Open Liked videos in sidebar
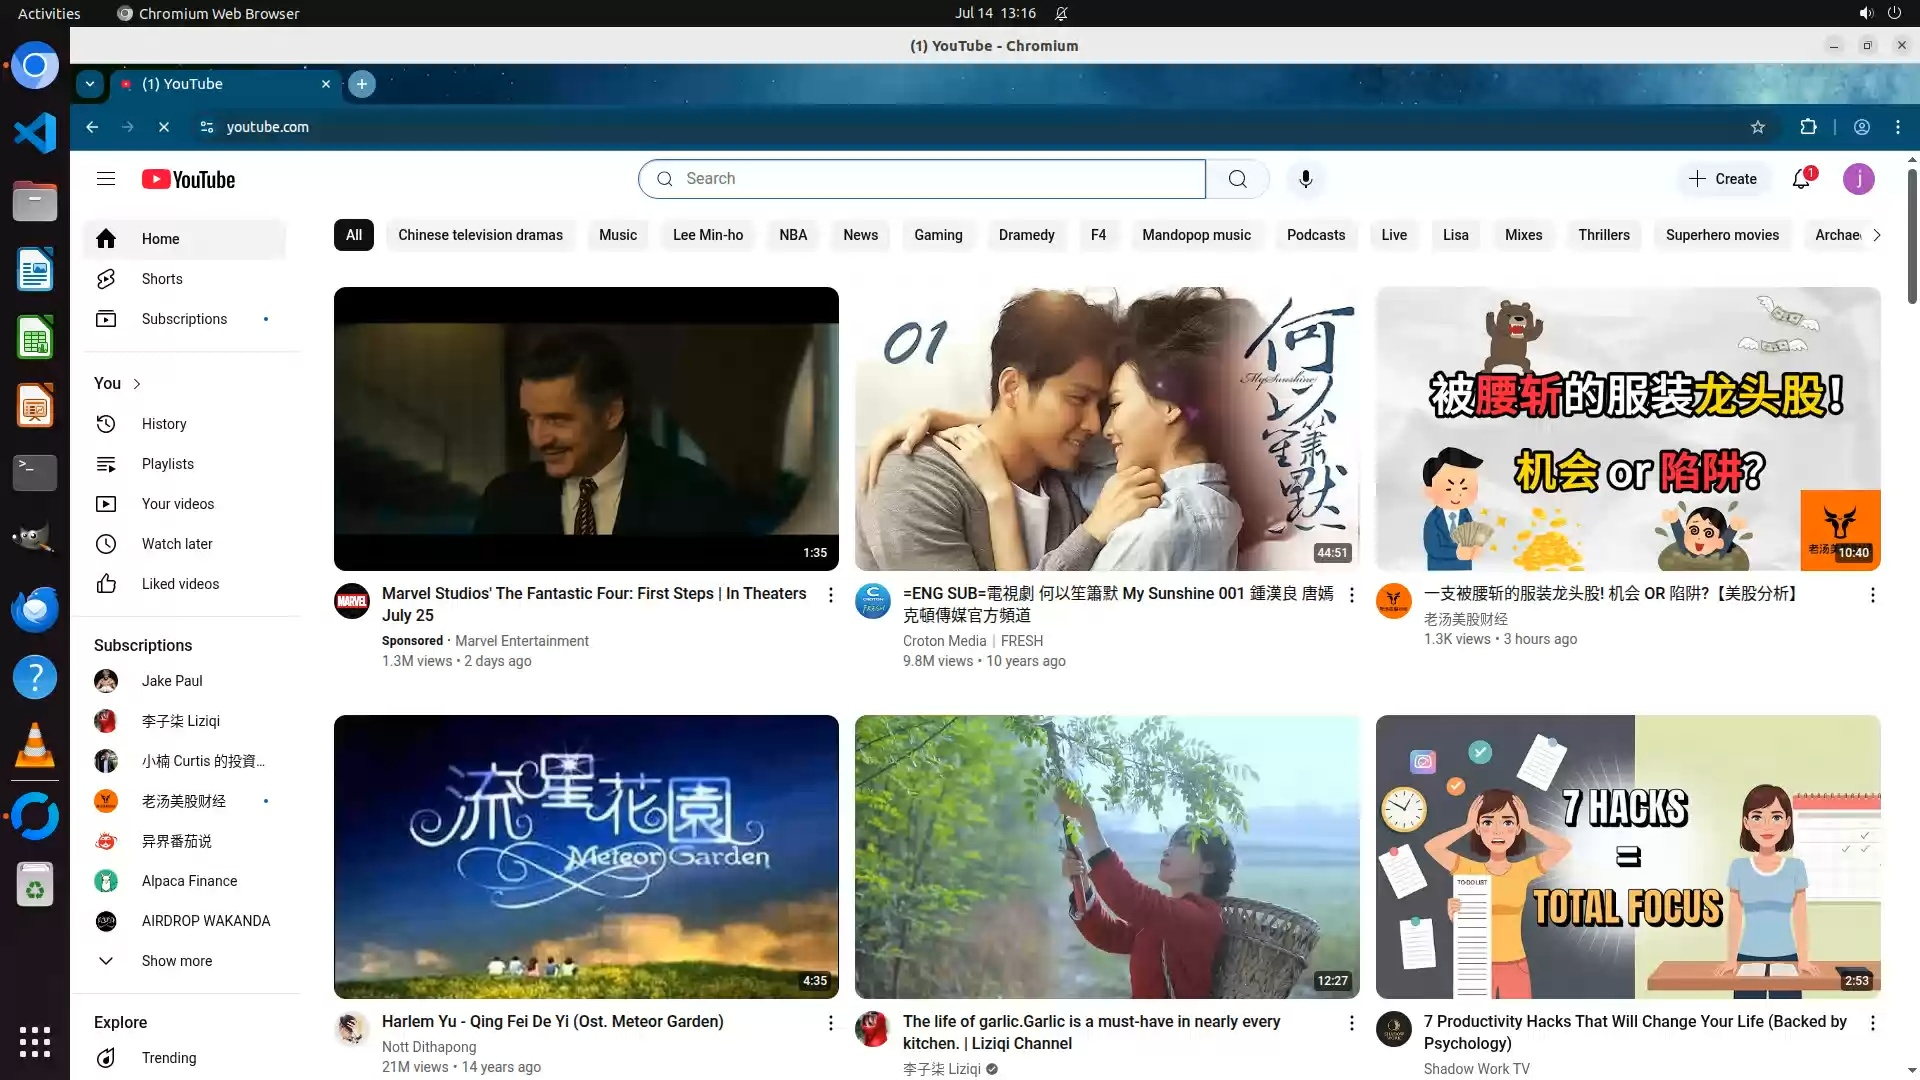The width and height of the screenshot is (1920, 1080). [180, 584]
